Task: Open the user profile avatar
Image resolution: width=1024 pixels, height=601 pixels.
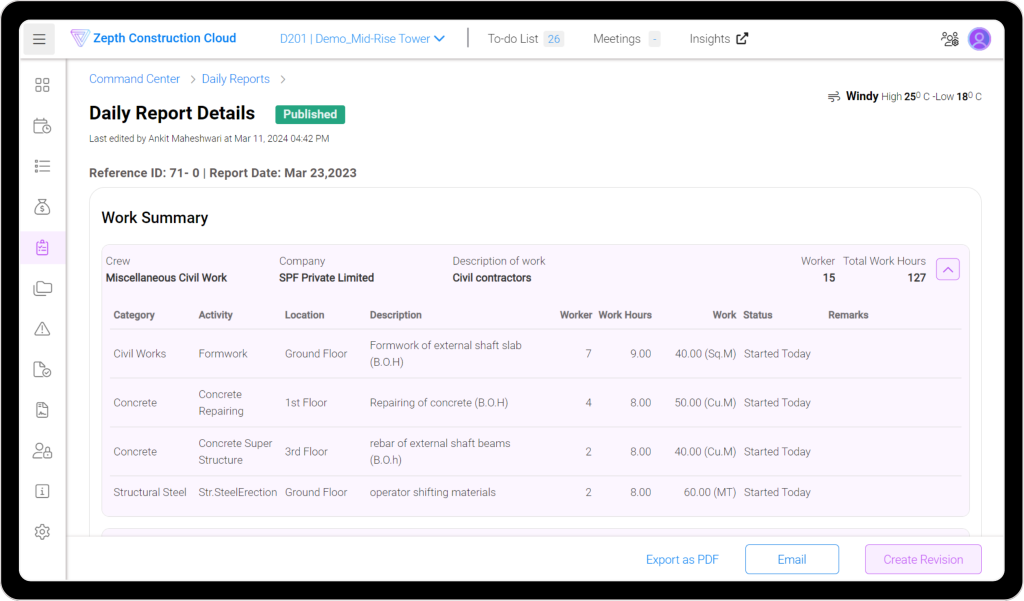Action: (979, 38)
